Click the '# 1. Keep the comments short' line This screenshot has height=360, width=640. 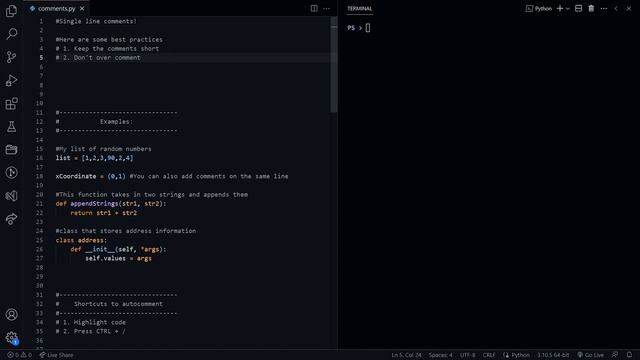(x=107, y=49)
